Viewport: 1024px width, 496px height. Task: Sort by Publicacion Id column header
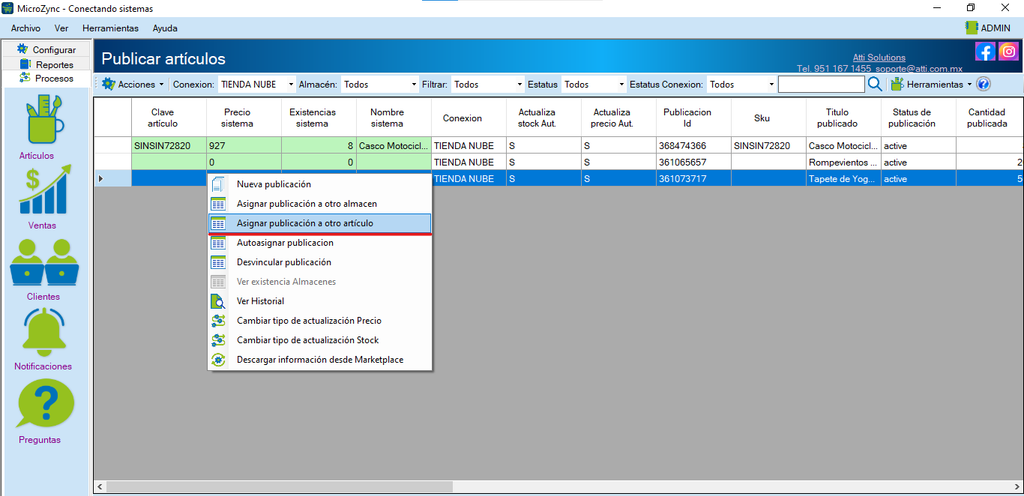(x=694, y=117)
